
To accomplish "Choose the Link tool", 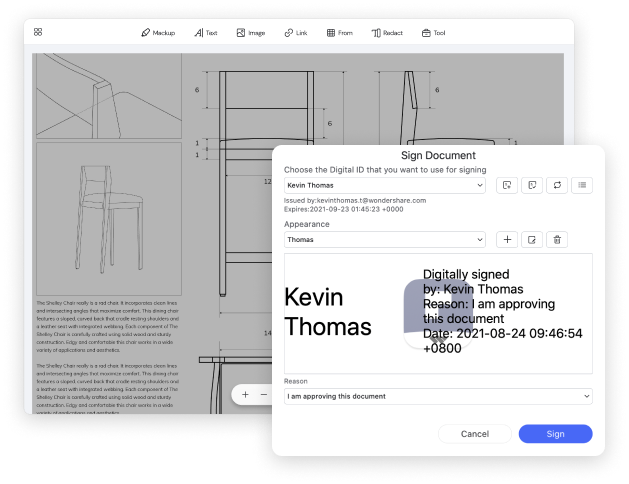I will point(296,33).
